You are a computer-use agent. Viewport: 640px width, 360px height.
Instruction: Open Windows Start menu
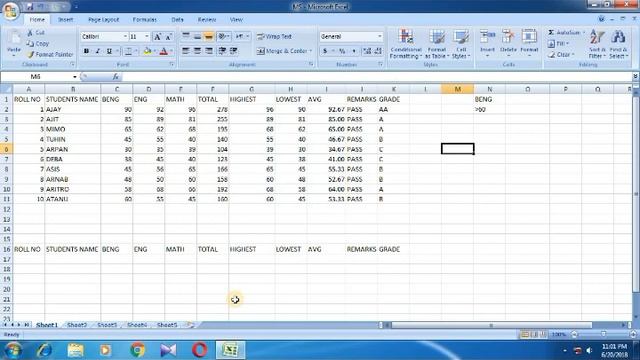coord(13,350)
